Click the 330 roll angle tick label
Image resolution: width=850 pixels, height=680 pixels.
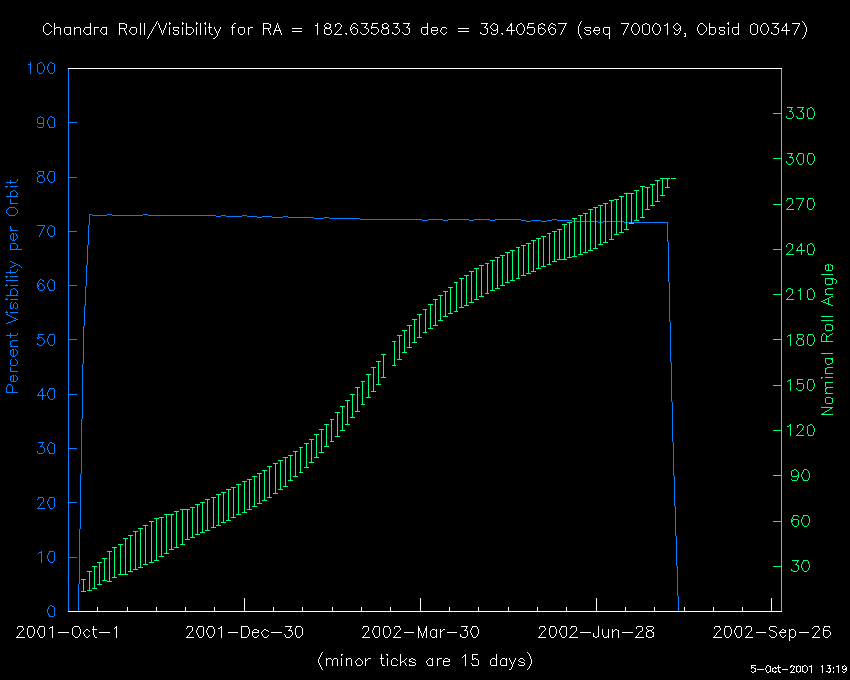[801, 114]
